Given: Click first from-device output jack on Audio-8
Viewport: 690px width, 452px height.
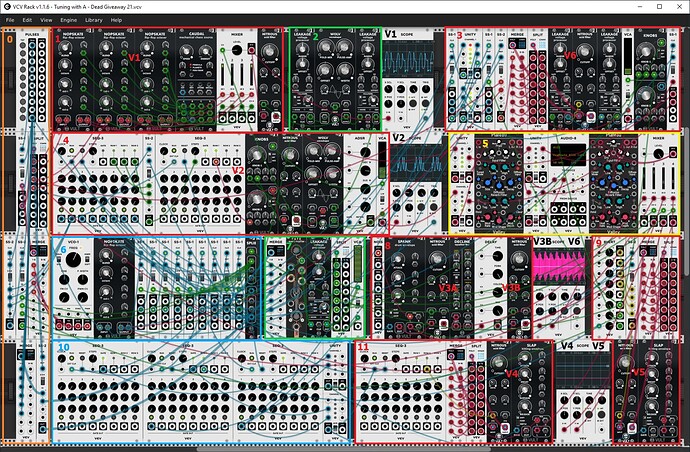Looking at the screenshot, I should [x=554, y=209].
